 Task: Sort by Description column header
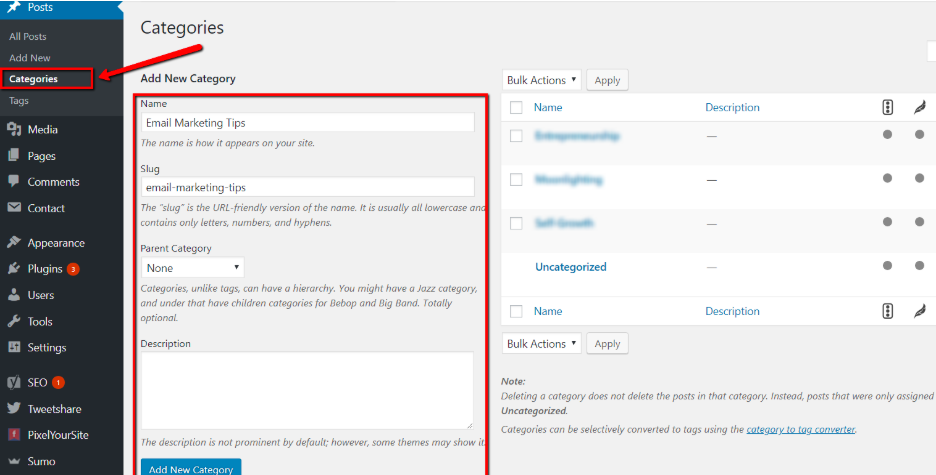(x=732, y=107)
